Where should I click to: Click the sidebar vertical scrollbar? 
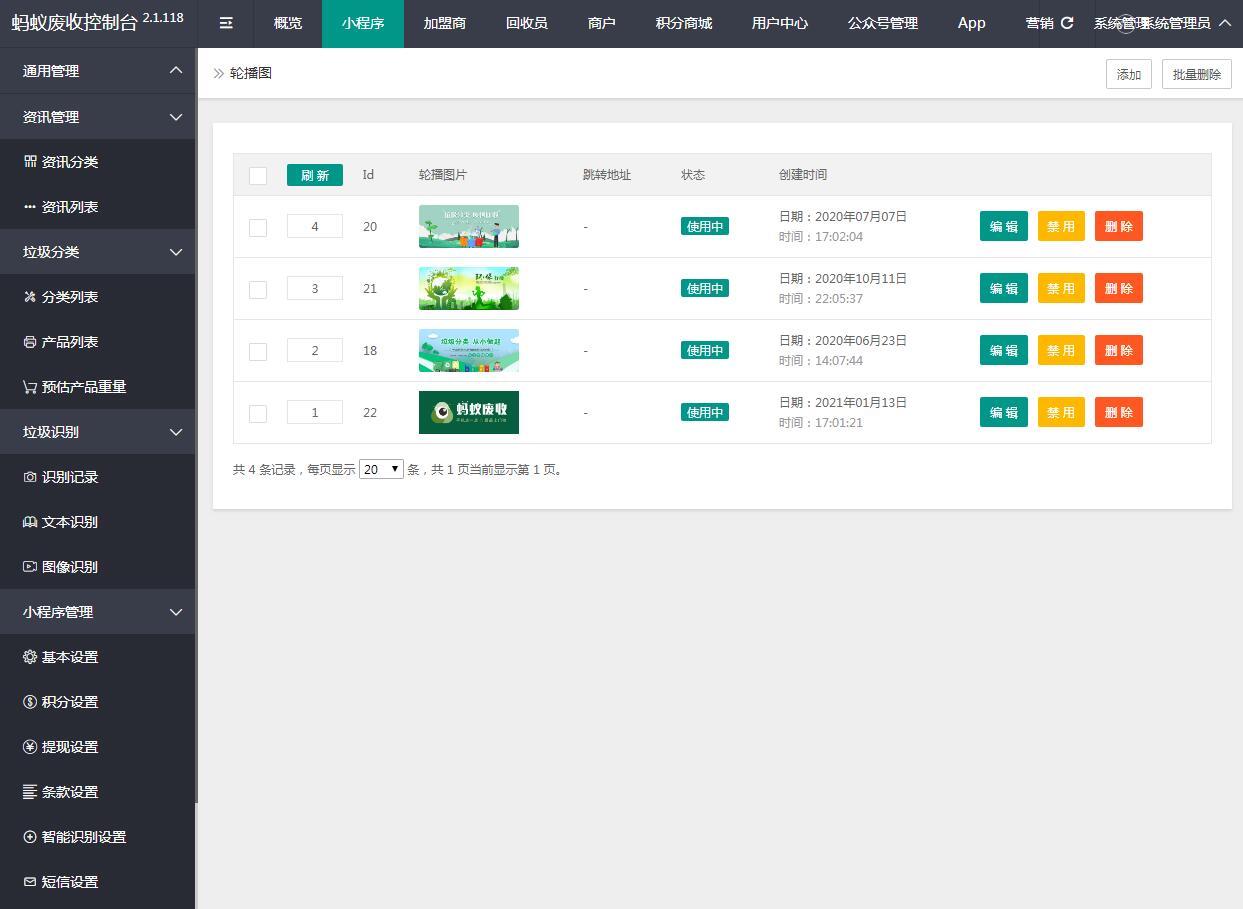197,425
